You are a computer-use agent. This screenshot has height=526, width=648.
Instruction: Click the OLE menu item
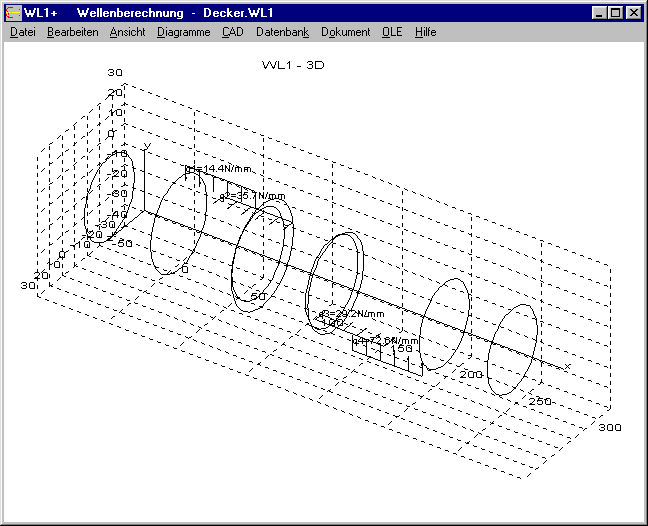(391, 32)
